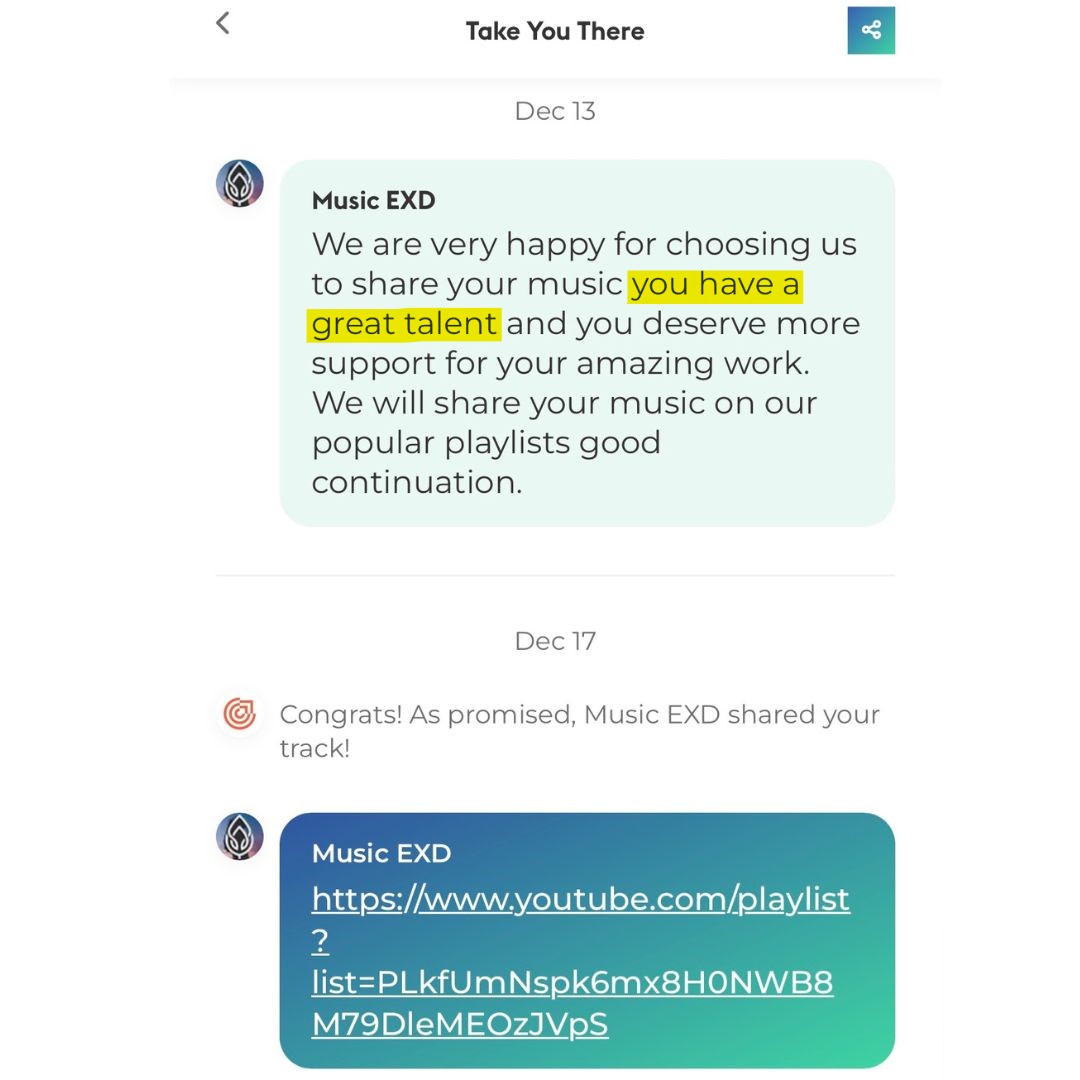Click the underlined question mark in link

[x=320, y=941]
